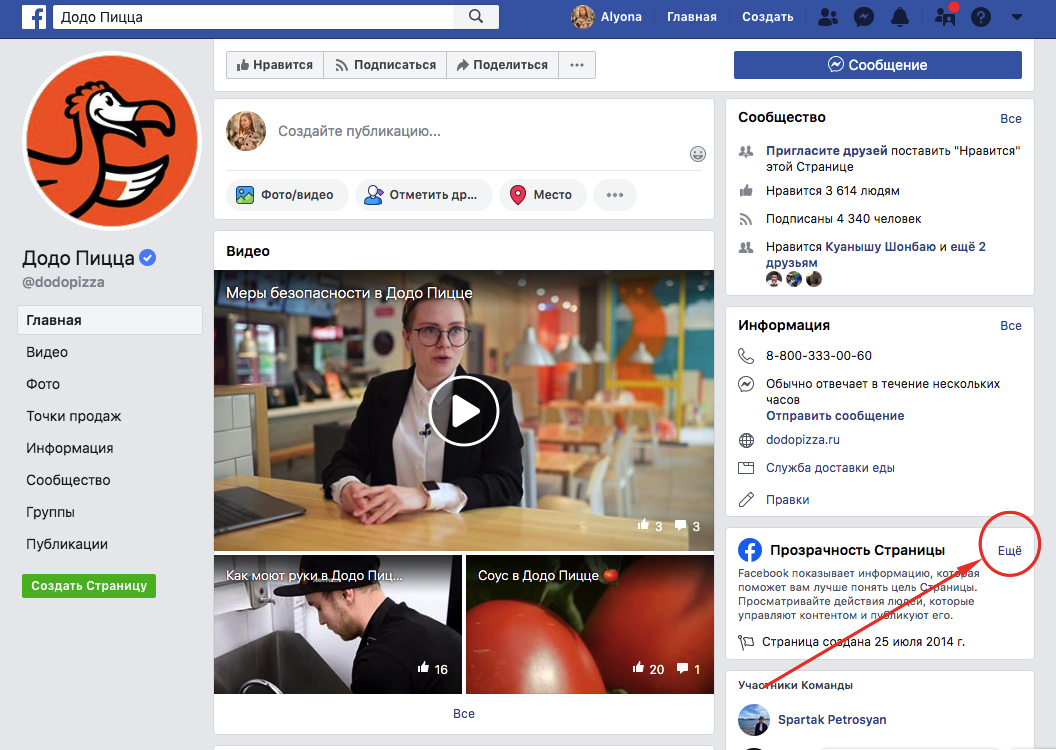Click the friends' small avatars in Сообщество
The height and width of the screenshot is (750, 1056).
point(793,279)
